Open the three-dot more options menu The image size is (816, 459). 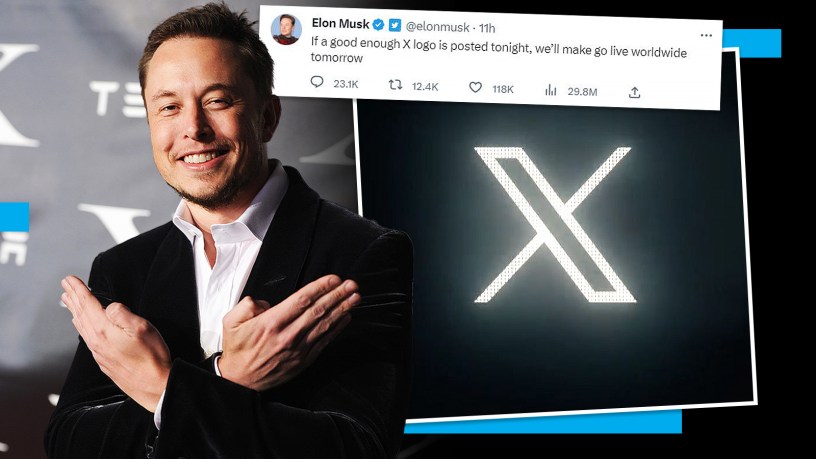(706, 35)
